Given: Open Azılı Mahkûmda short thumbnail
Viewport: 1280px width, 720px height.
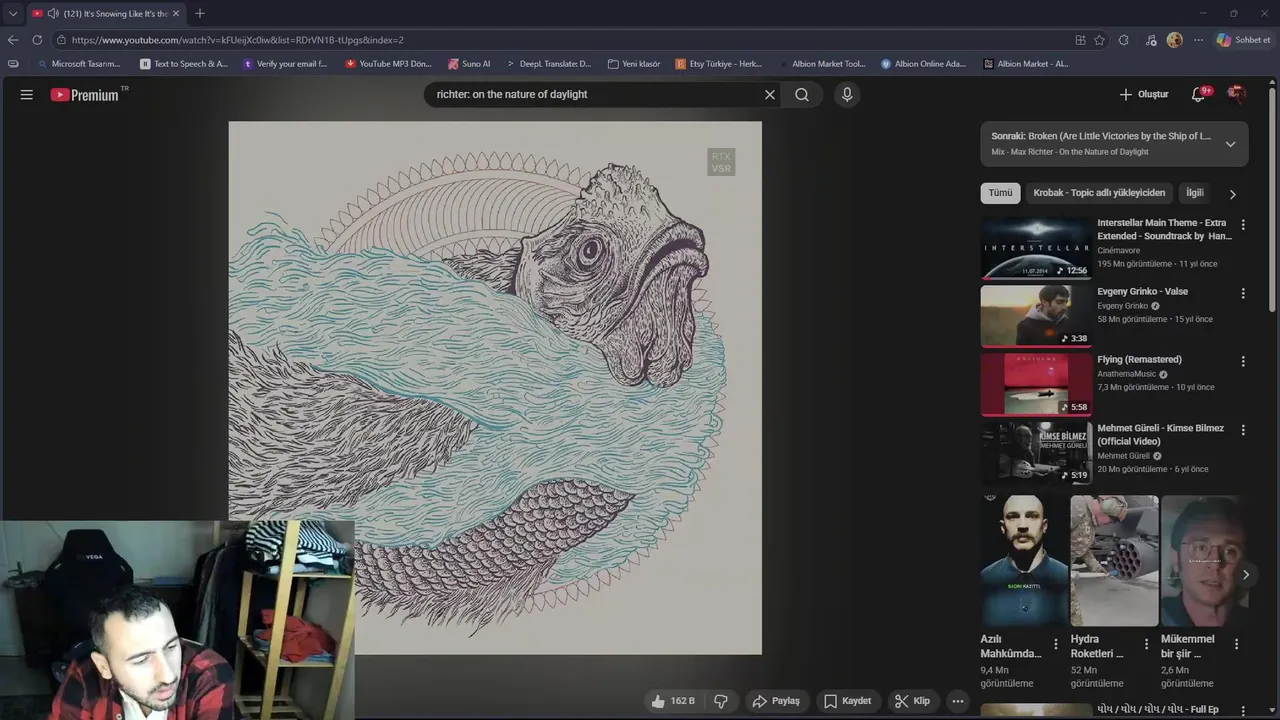Looking at the screenshot, I should point(1024,560).
